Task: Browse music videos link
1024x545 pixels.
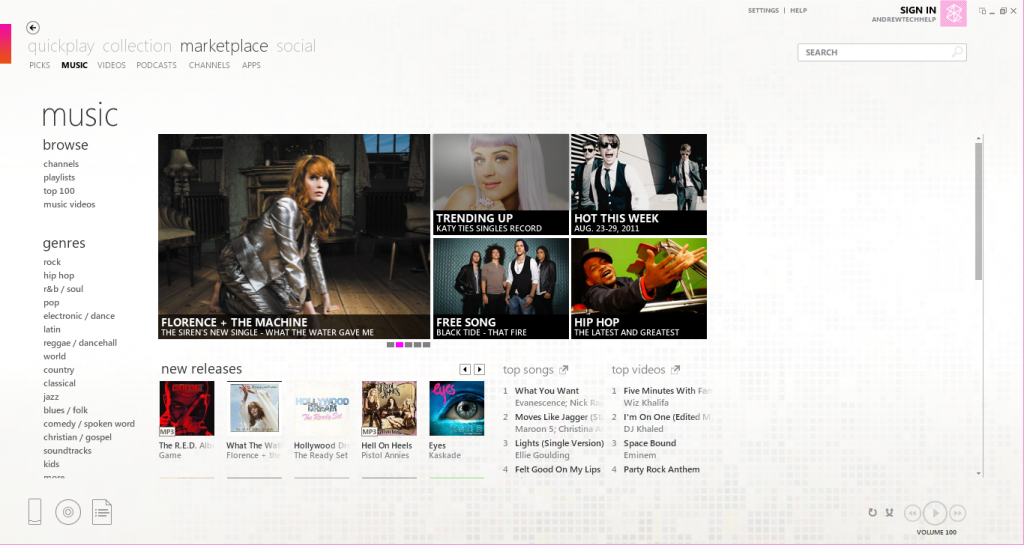Action: click(69, 204)
